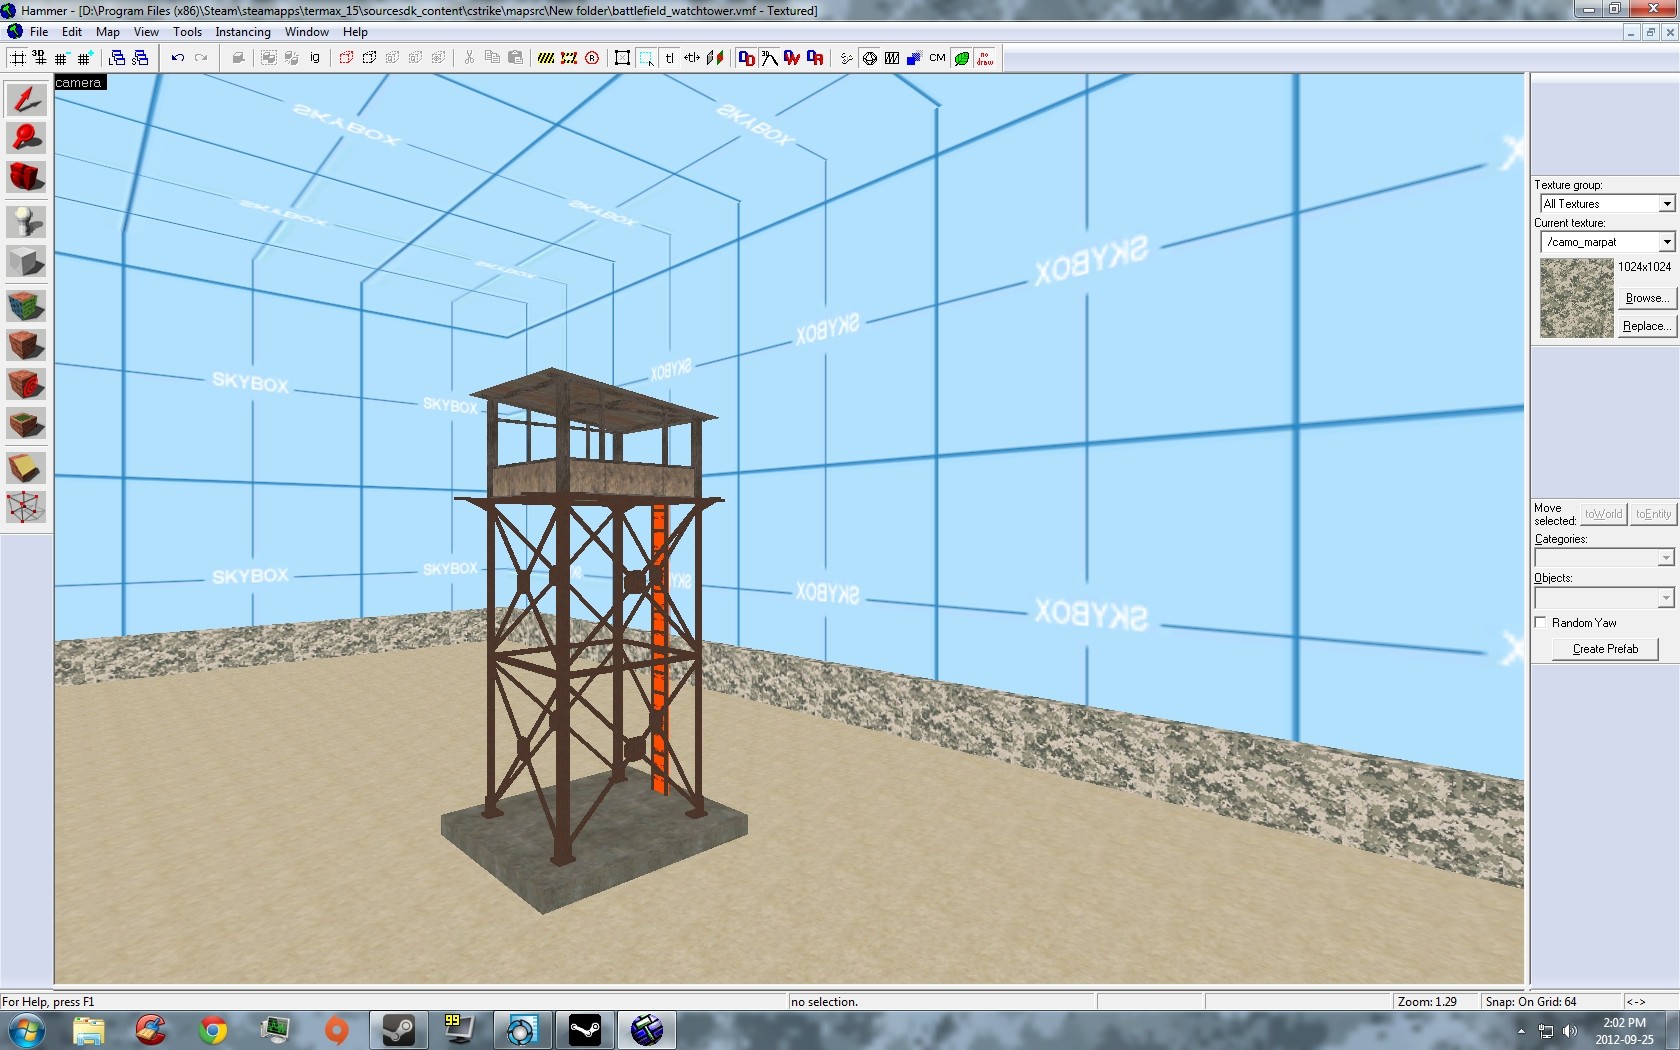This screenshot has width=1680, height=1050.
Task: Activate the Vertex manipulation tool
Action: [x=26, y=507]
